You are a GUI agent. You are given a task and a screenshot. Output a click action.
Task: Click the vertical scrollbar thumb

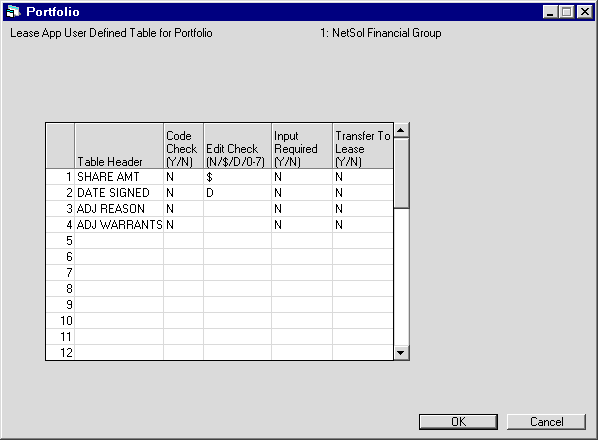[x=401, y=173]
